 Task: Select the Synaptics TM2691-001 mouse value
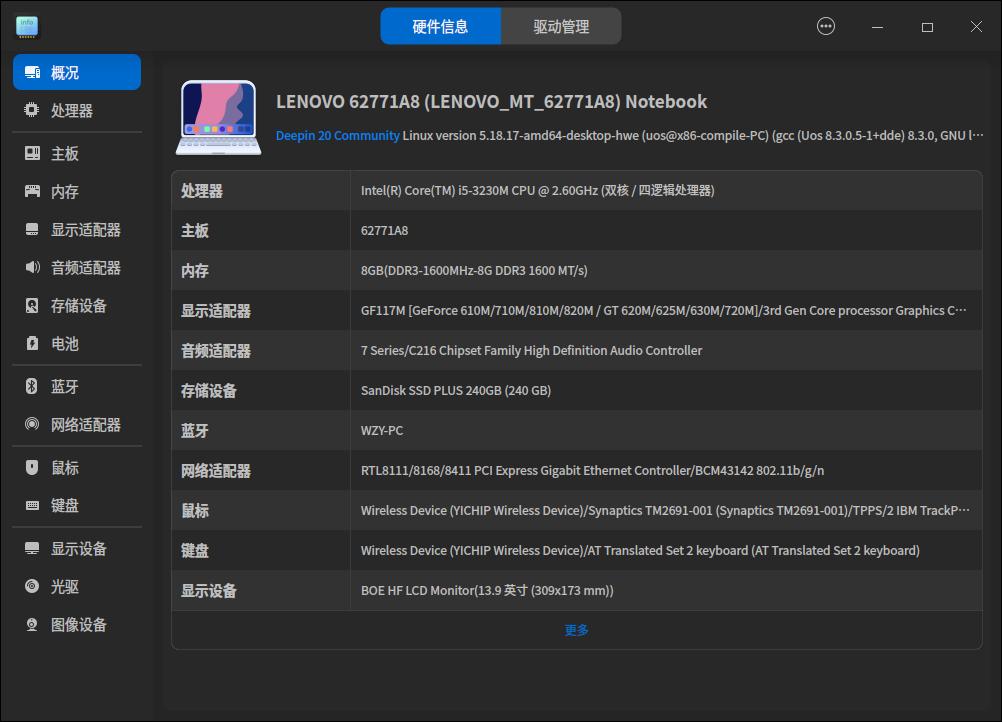[x=665, y=511]
